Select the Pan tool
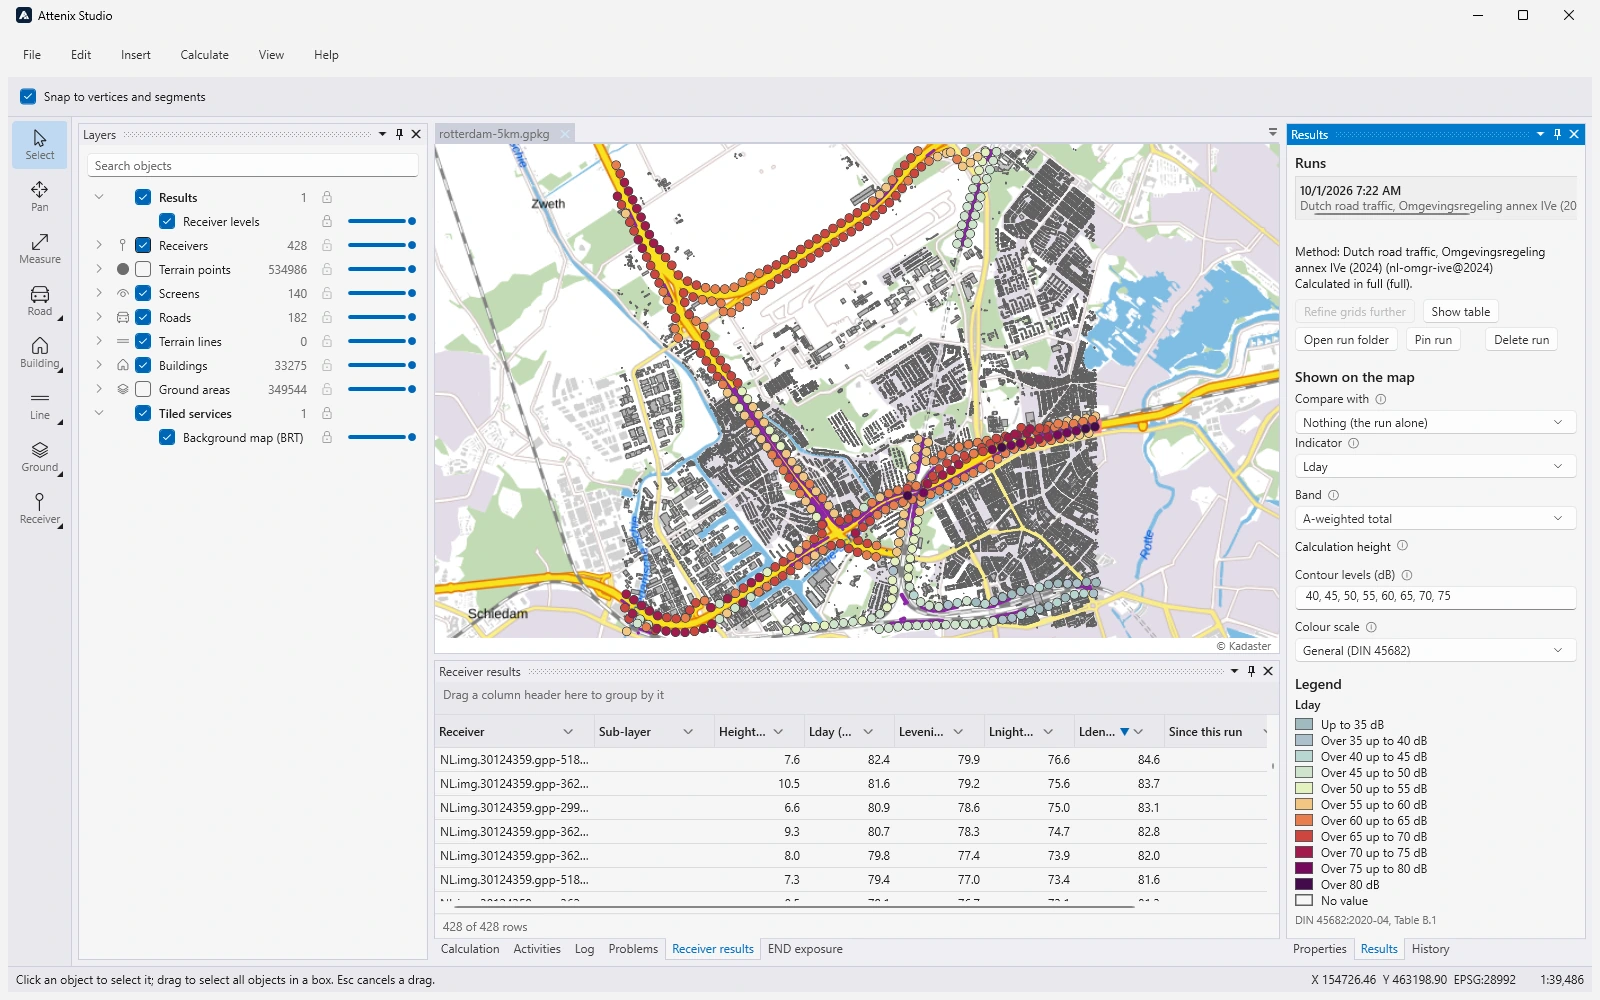Viewport: 1600px width, 1000px height. (40, 197)
